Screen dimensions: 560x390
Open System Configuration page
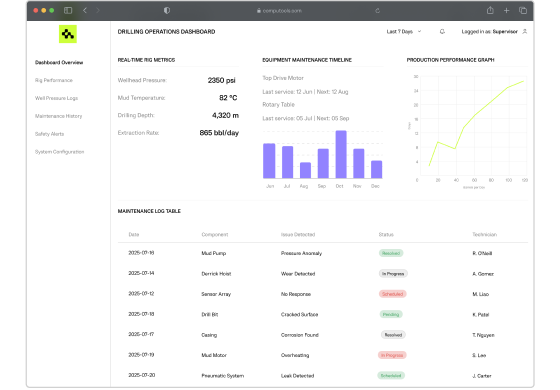coord(60,151)
